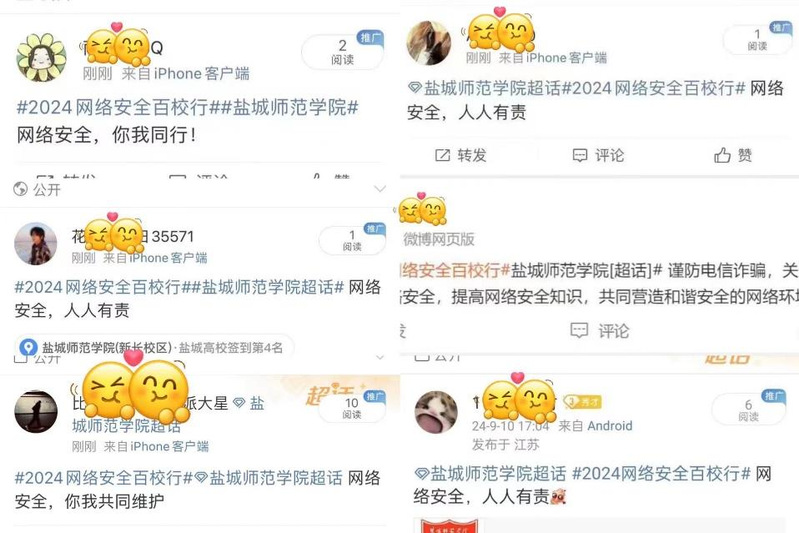Click the globe 公开 visibility icon
Screen dimensions: 799x533
[x=20, y=189]
